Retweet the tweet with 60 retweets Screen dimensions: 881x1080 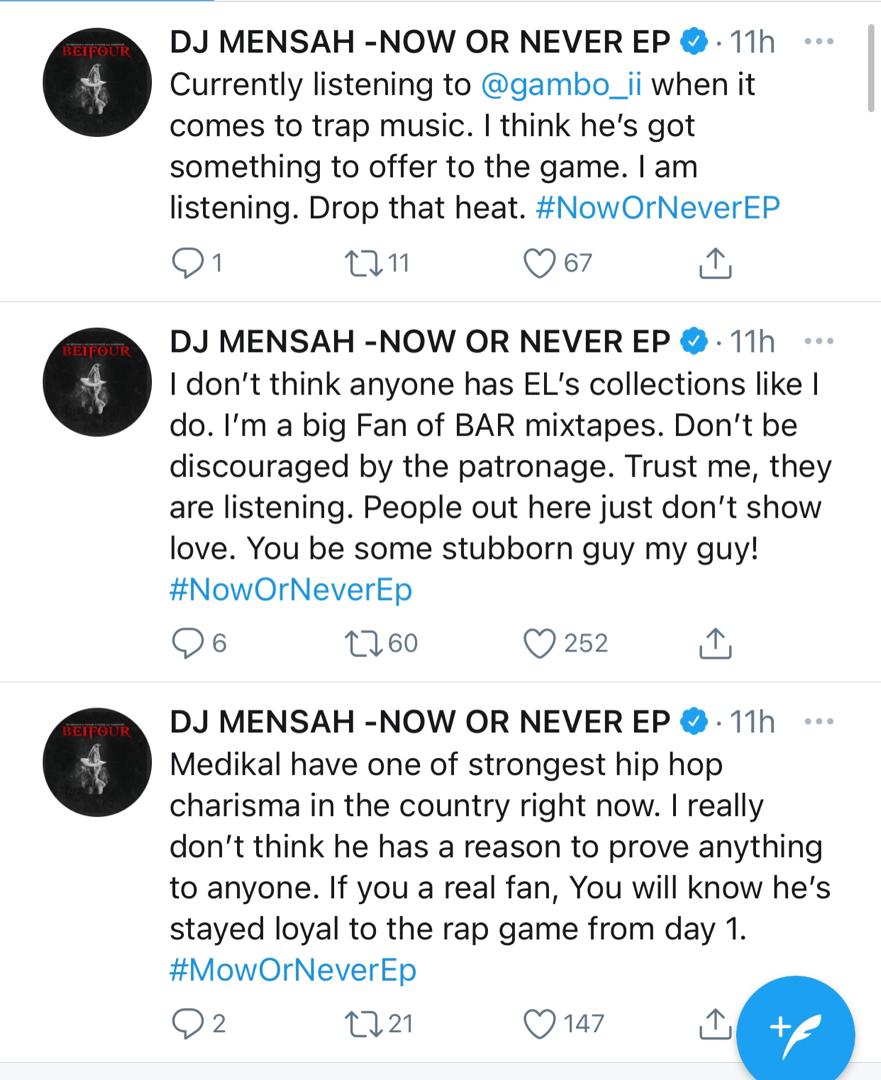tap(364, 643)
